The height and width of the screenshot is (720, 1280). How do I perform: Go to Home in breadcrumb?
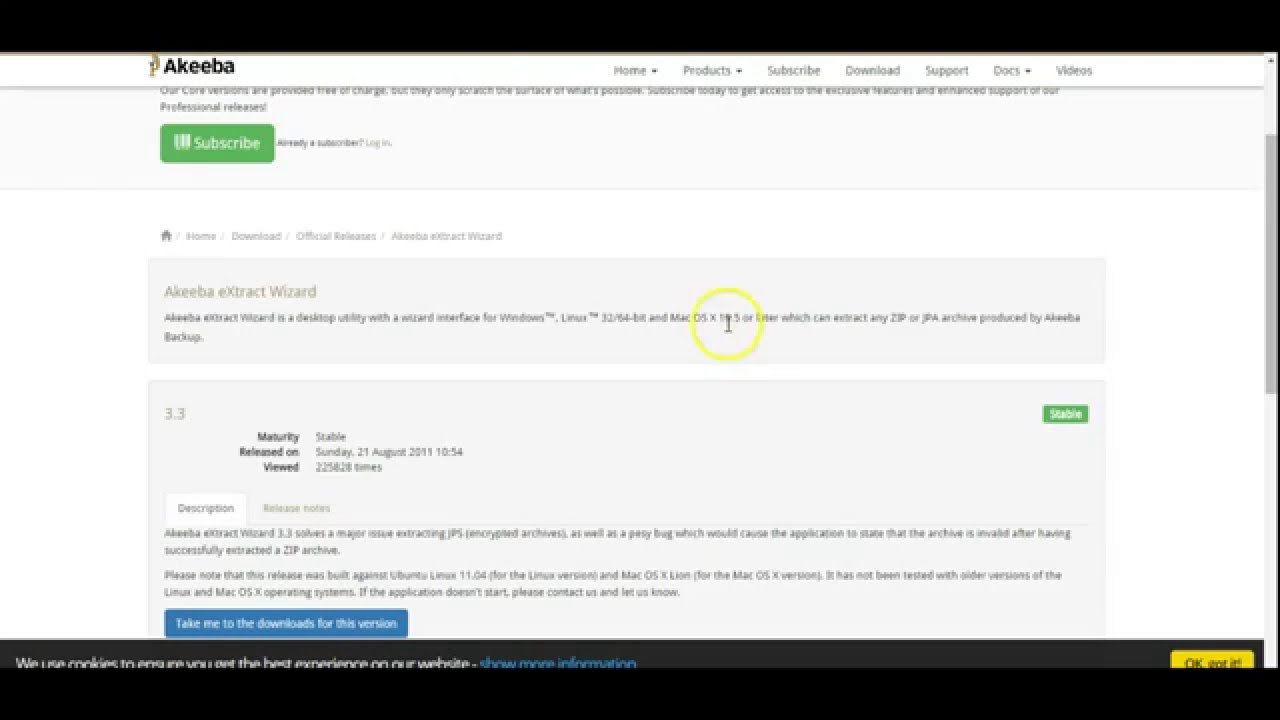(x=201, y=236)
